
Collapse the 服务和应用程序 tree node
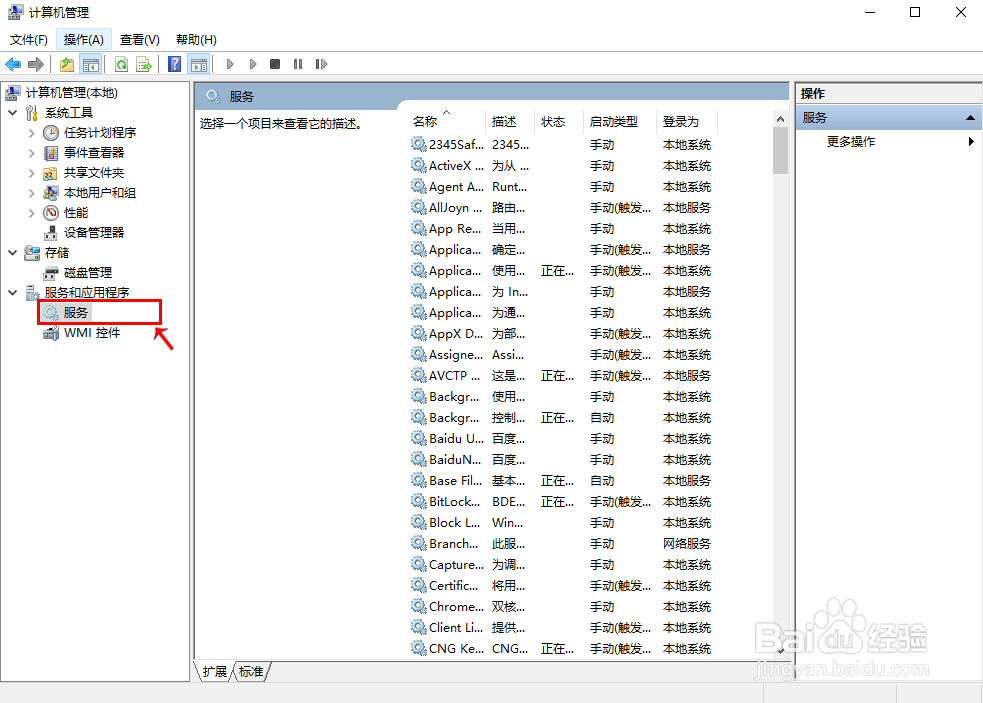coord(13,293)
